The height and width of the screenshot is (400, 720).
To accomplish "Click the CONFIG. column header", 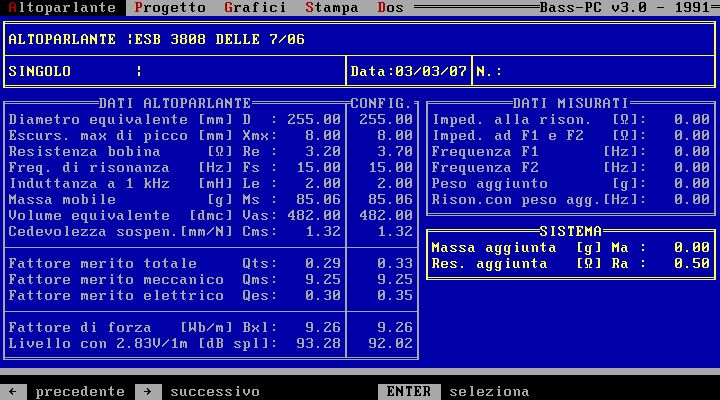I will click(381, 103).
